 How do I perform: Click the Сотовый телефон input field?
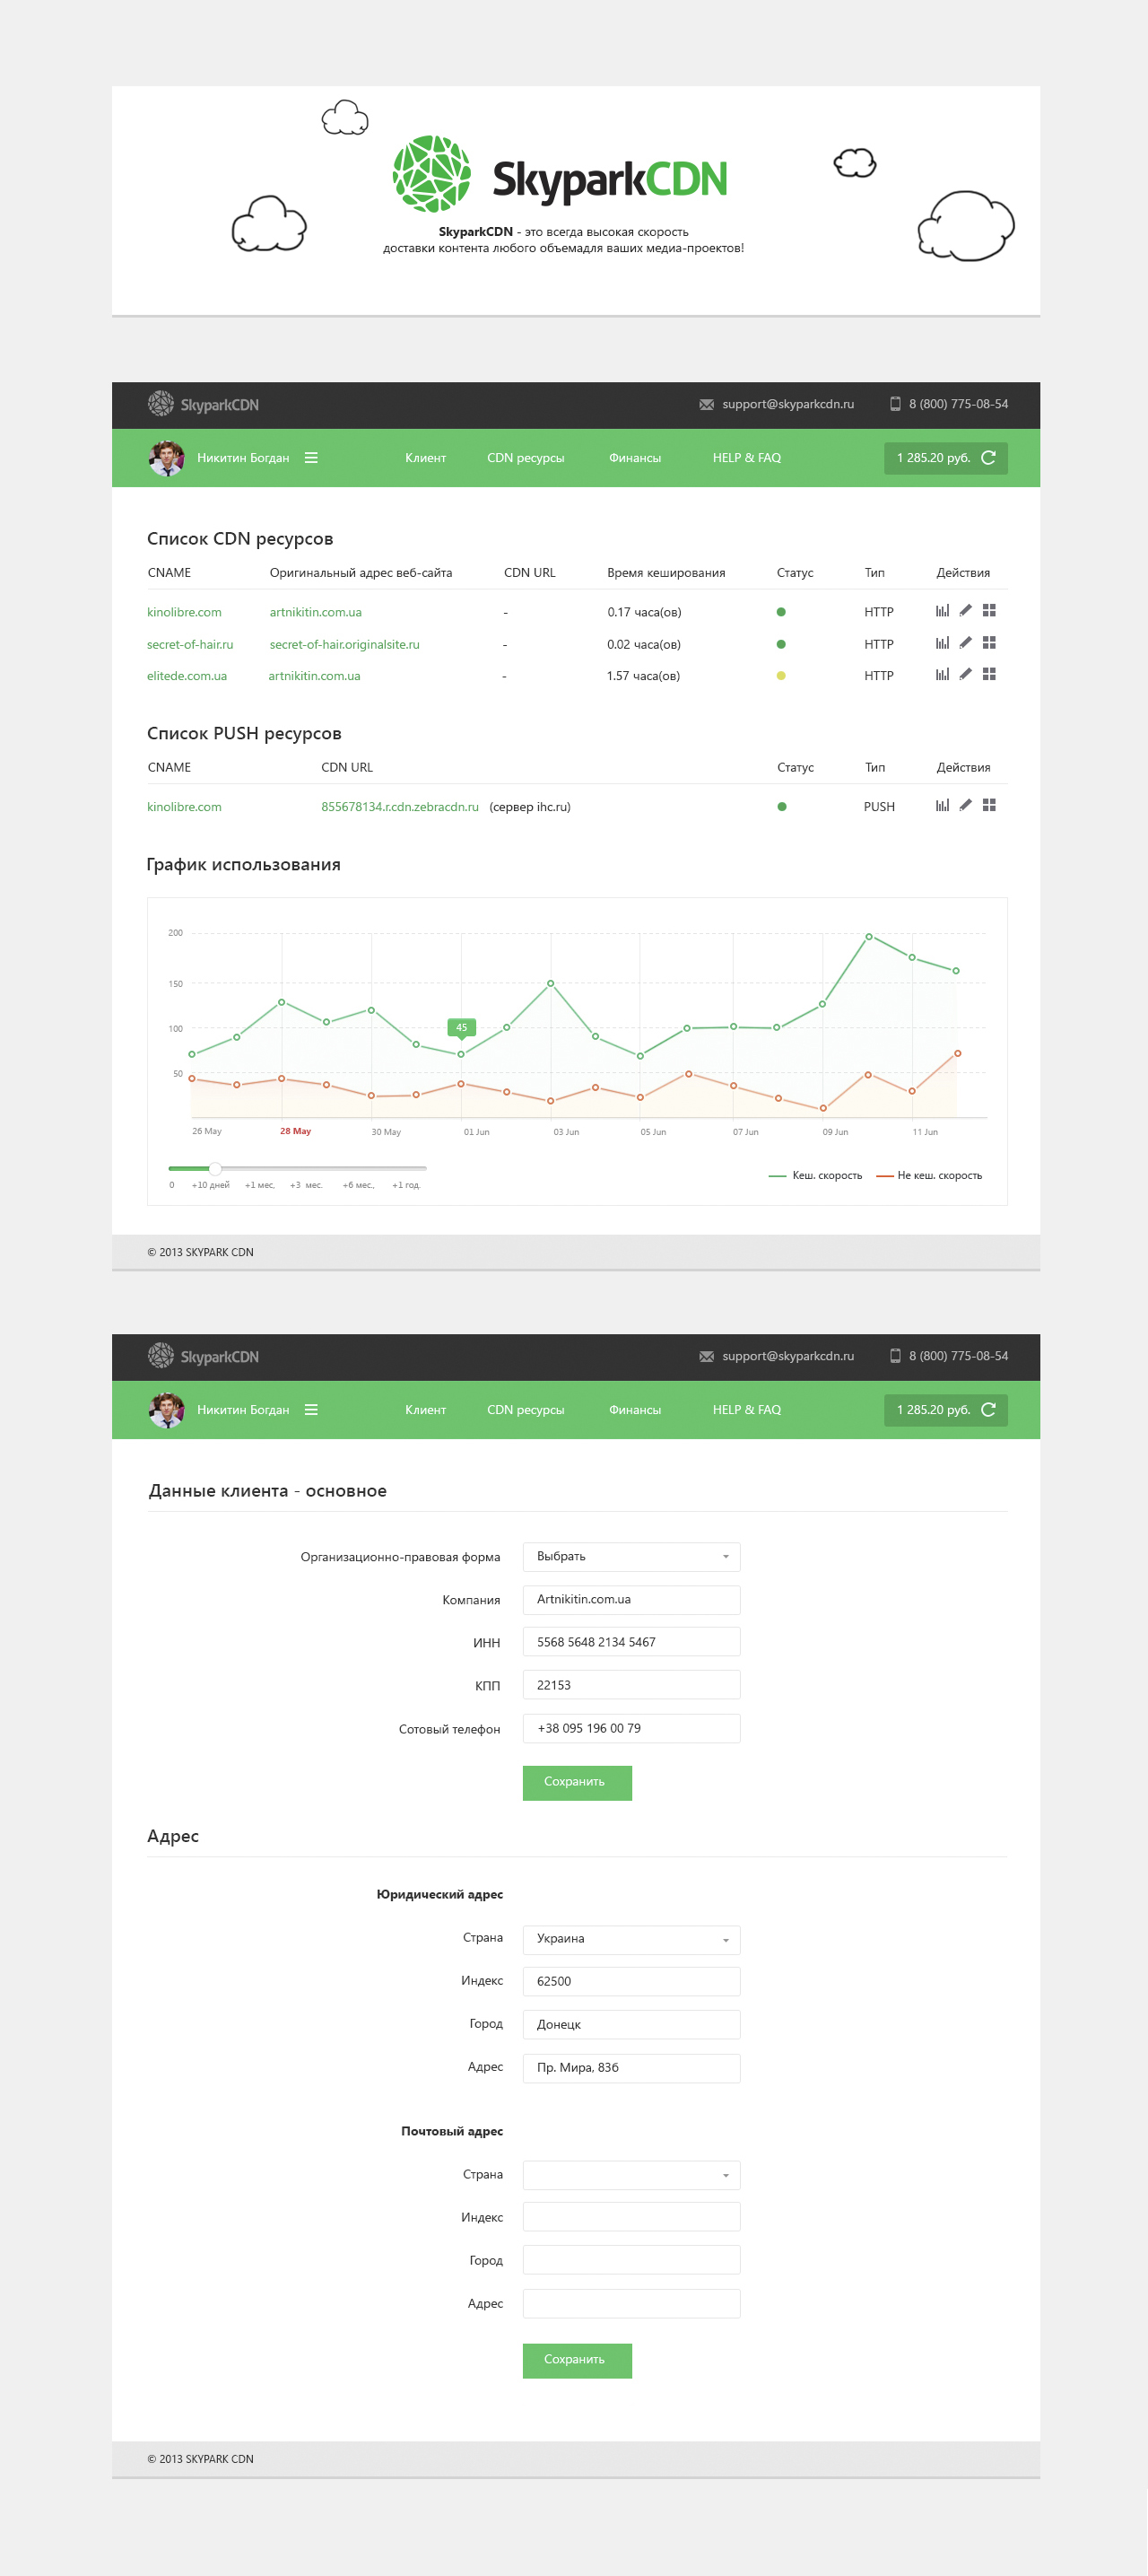pos(631,1728)
